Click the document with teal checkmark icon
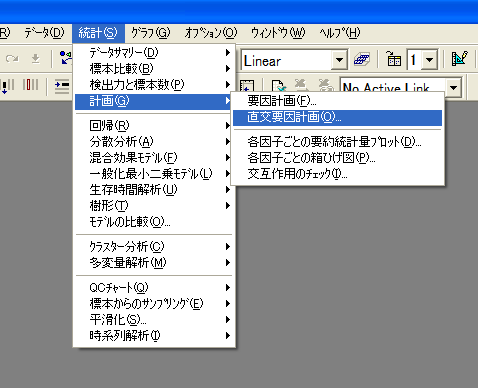Screen dimensions: 478x388 tap(278, 85)
